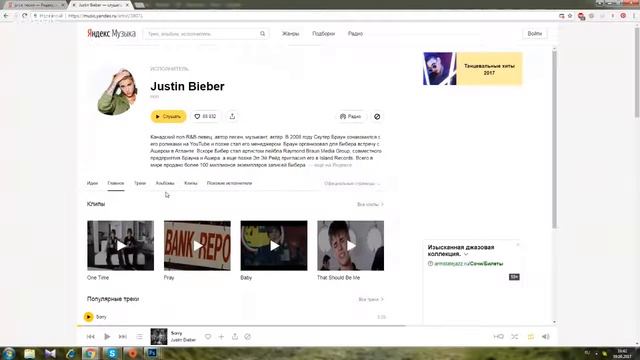
Task: Play the Baby video clip
Action: click(x=274, y=246)
